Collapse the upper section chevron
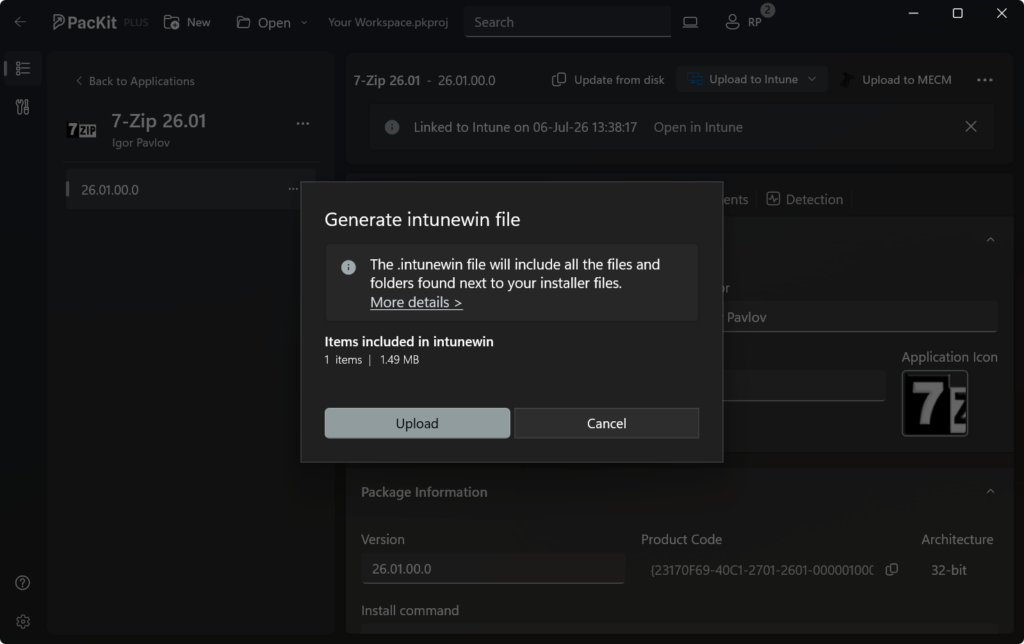1024x644 pixels. (x=990, y=240)
